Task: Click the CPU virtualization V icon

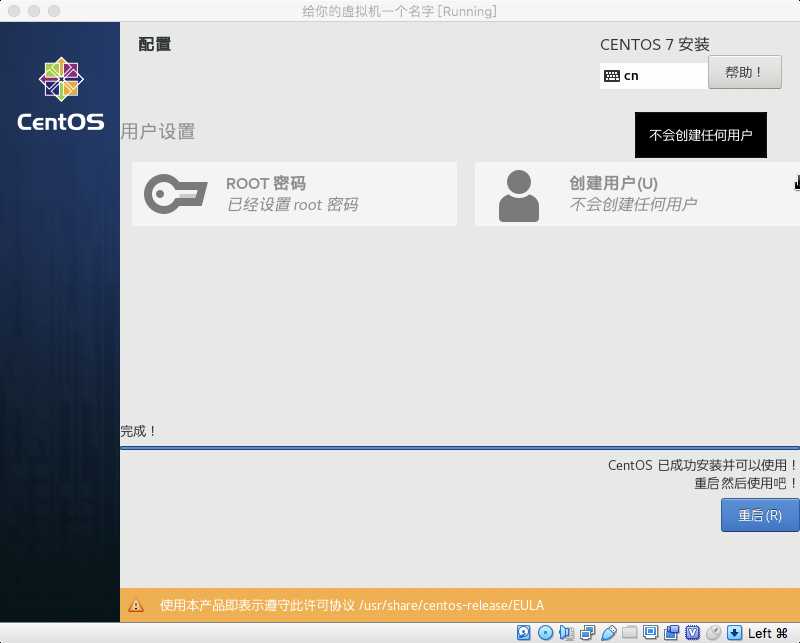Action: pyautogui.click(x=692, y=633)
